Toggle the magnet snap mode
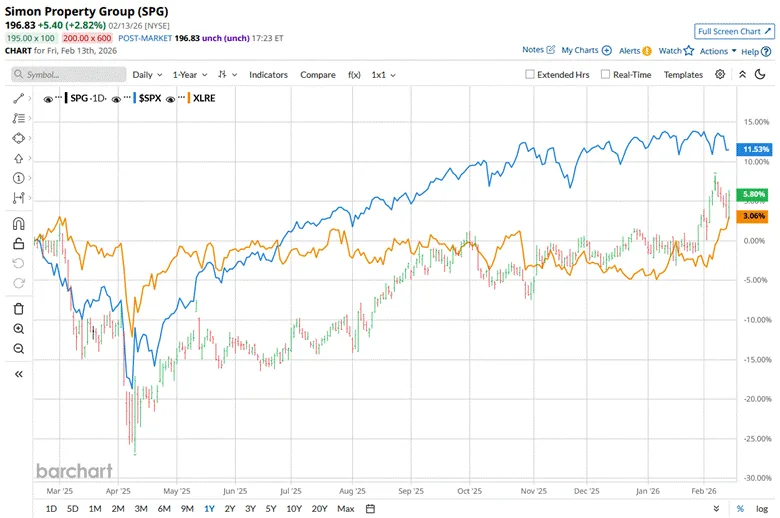The image size is (780, 518). pyautogui.click(x=18, y=224)
